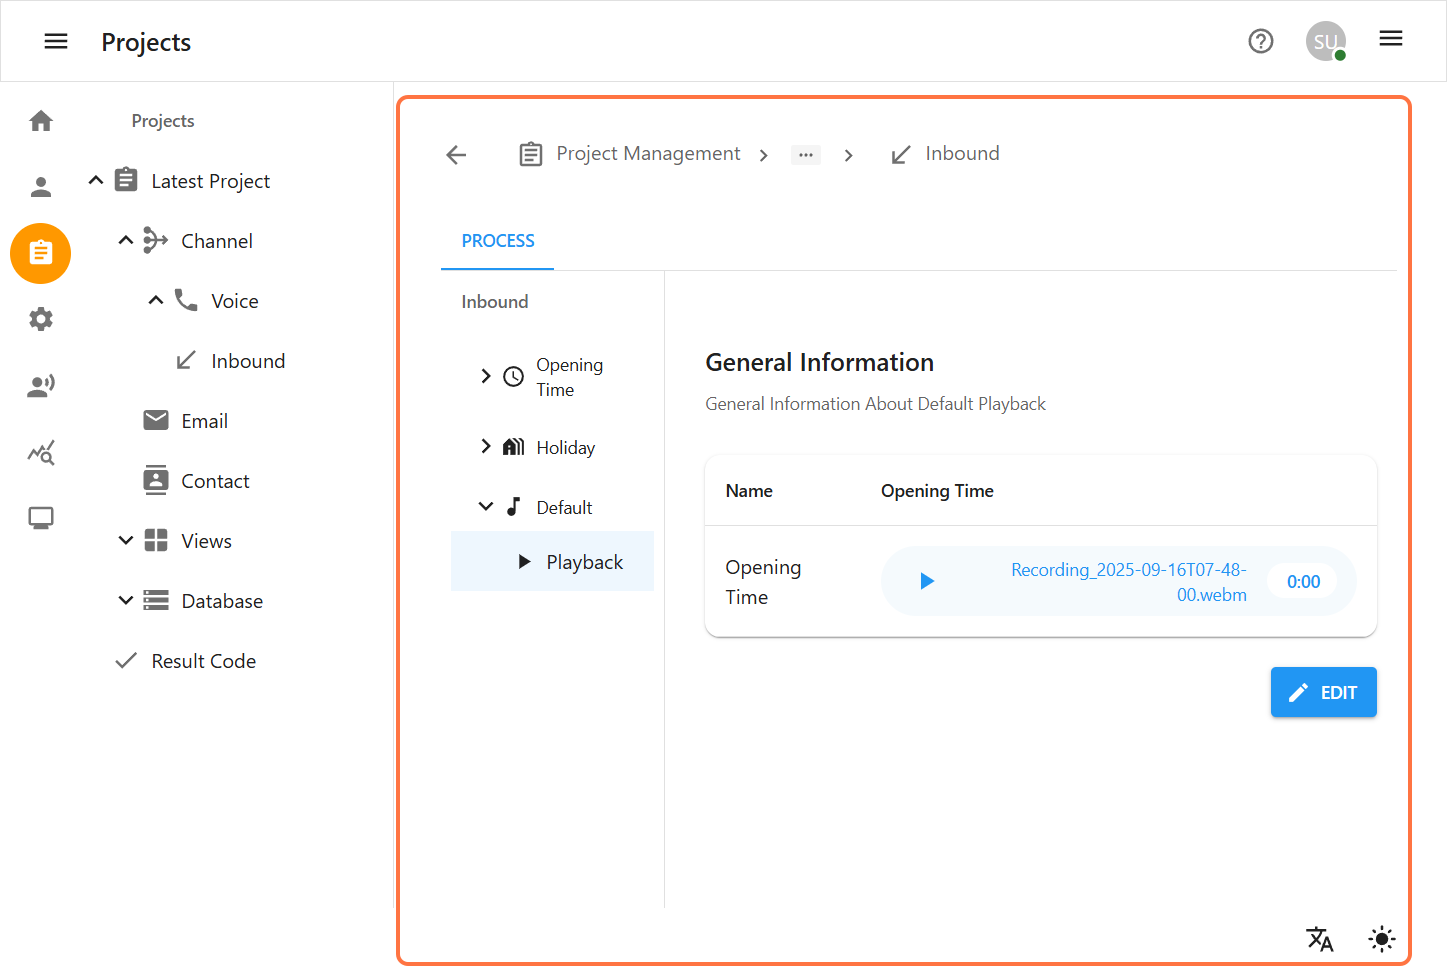
Task: Open settings gear in sidebar
Action: coord(41,319)
